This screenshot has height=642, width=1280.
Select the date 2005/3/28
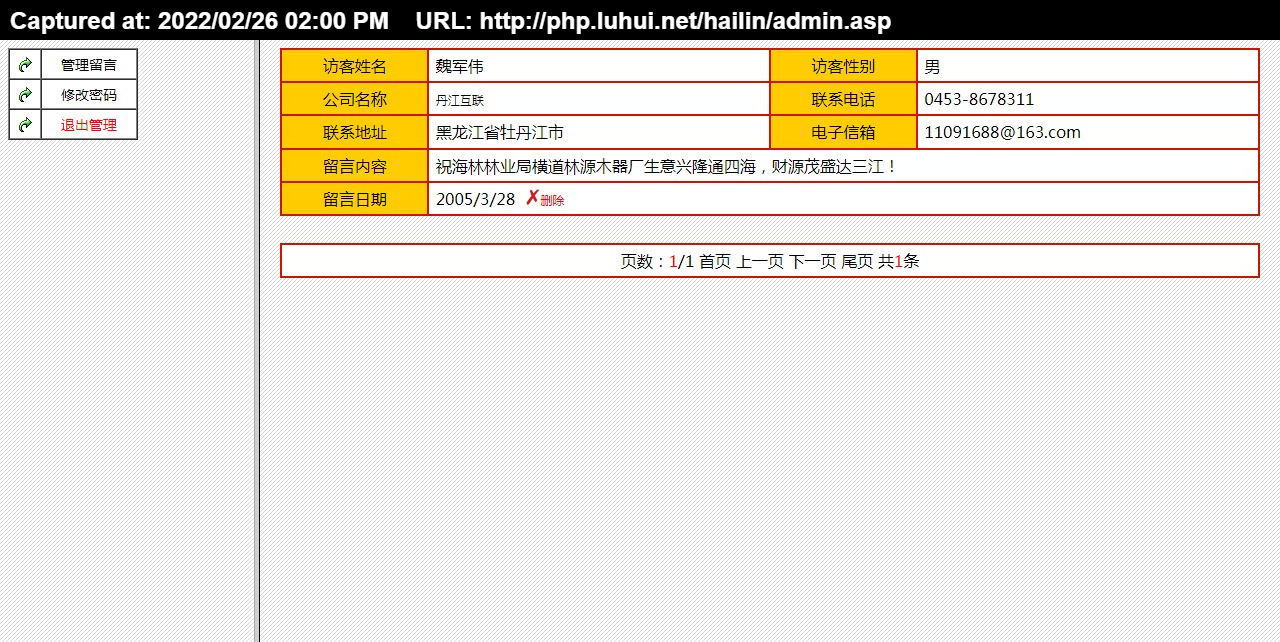coord(475,199)
